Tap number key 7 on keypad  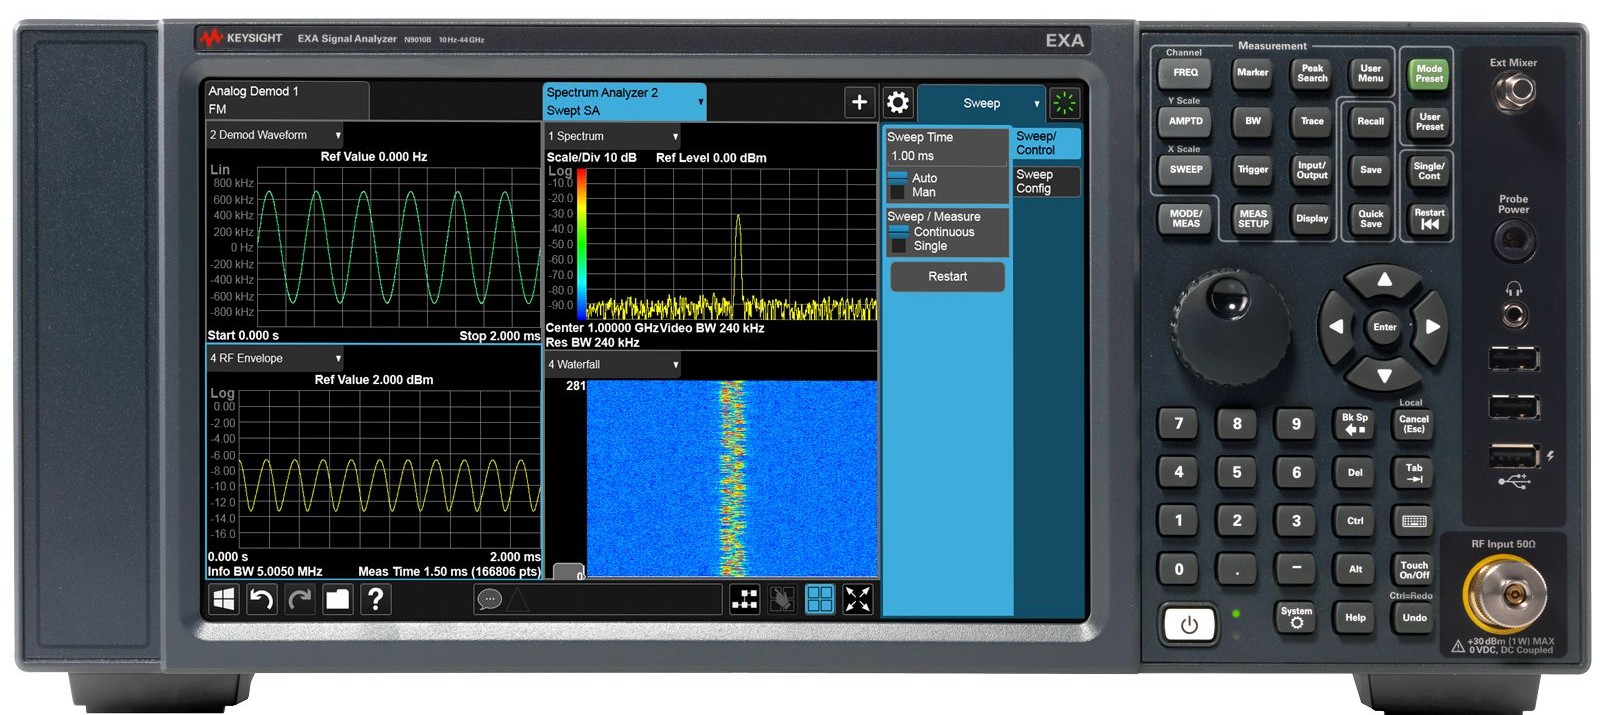point(1178,424)
